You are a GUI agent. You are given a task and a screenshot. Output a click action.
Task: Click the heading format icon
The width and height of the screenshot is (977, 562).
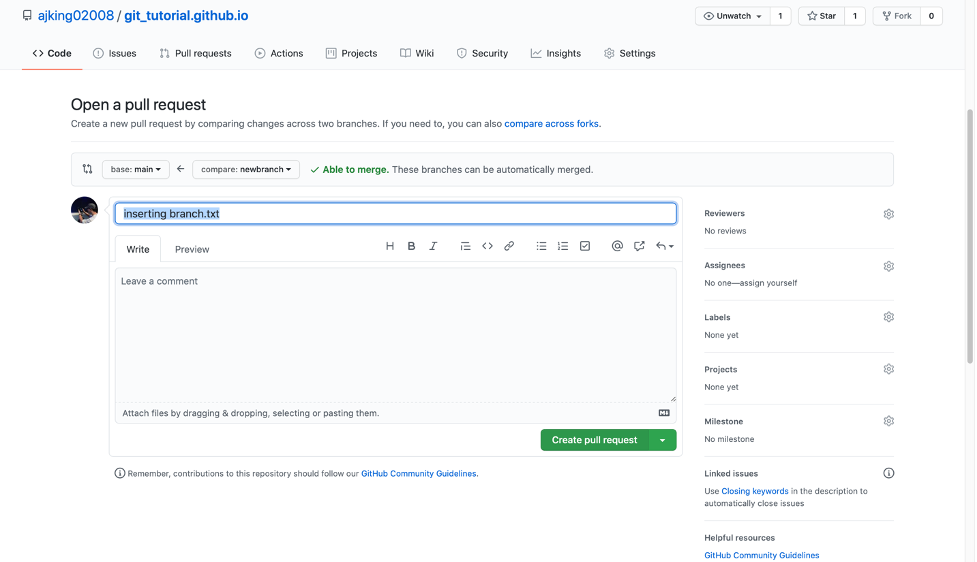tap(390, 246)
